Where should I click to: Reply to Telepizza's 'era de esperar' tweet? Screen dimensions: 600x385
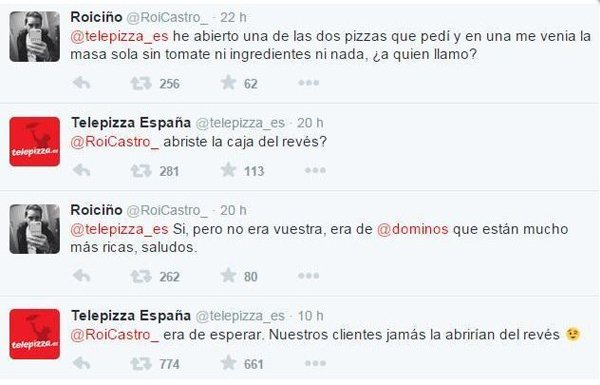[x=81, y=363]
